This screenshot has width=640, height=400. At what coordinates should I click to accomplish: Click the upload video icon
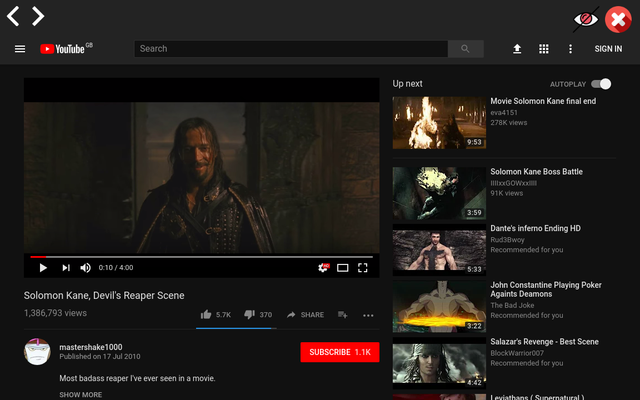tap(517, 49)
